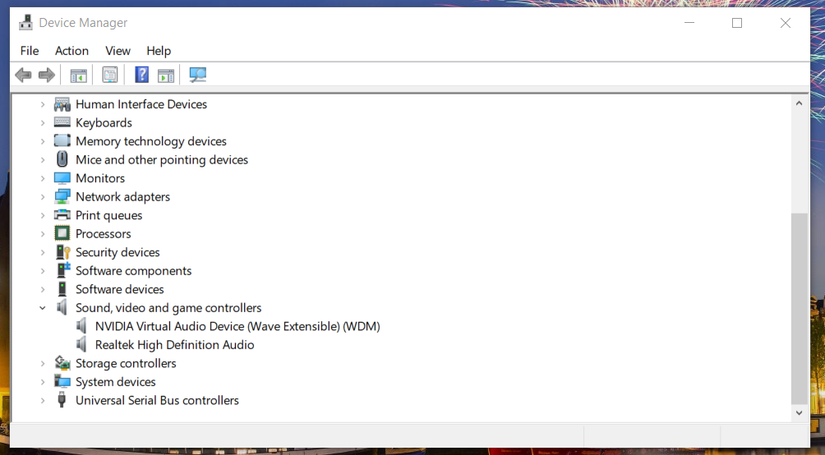Open Properties toolbar icon
Image resolution: width=825 pixels, height=455 pixels.
(110, 75)
